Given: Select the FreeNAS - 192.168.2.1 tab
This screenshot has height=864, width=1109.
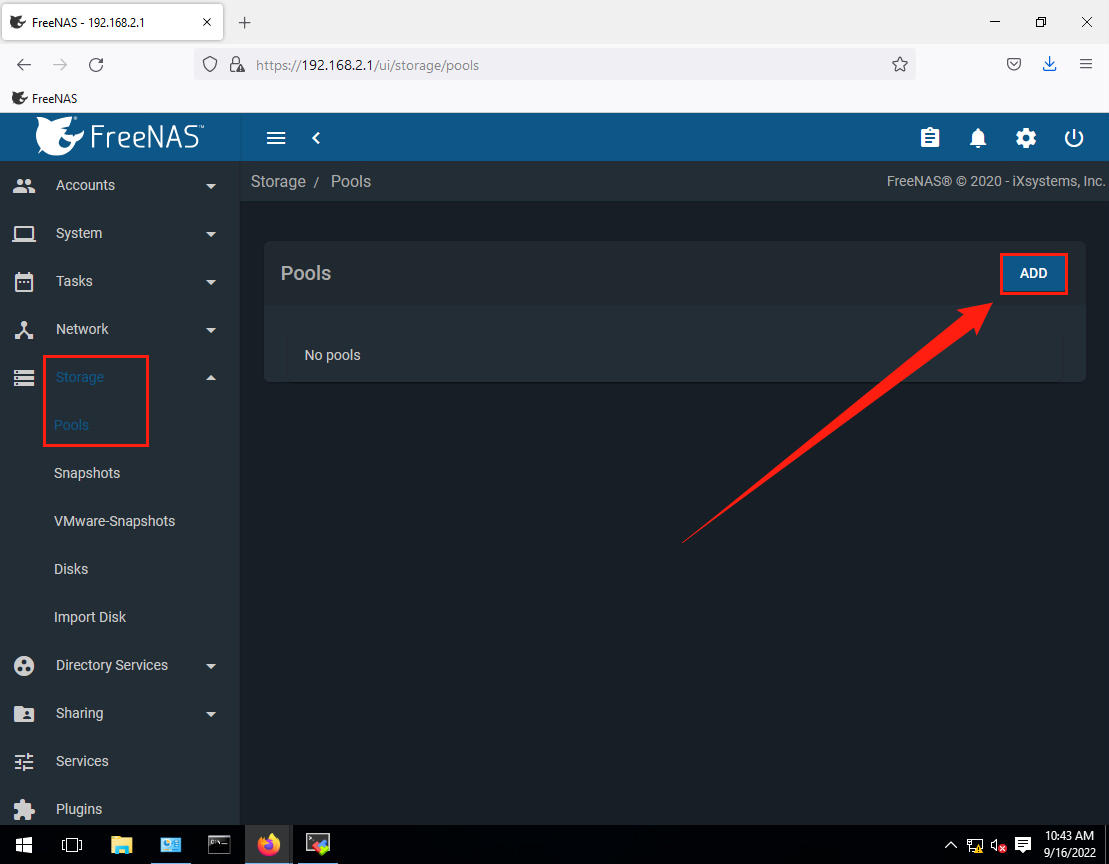Looking at the screenshot, I should [x=113, y=23].
